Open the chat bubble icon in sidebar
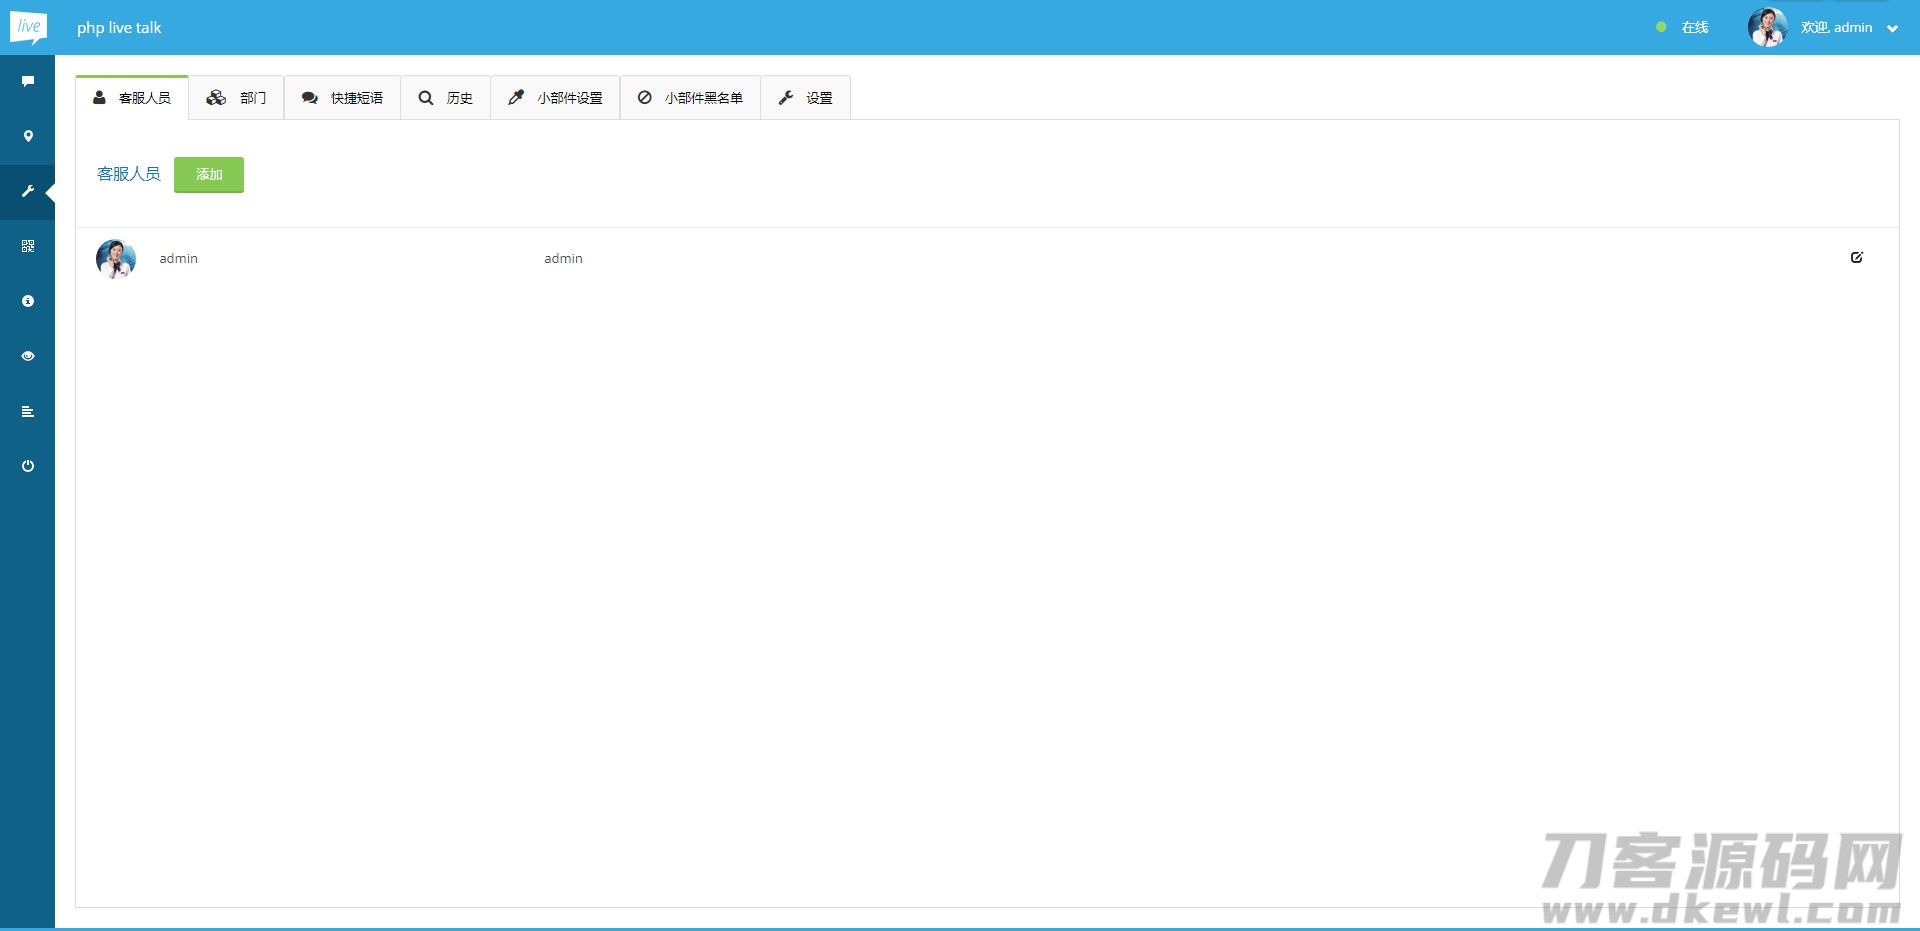This screenshot has width=1920, height=931. (28, 81)
